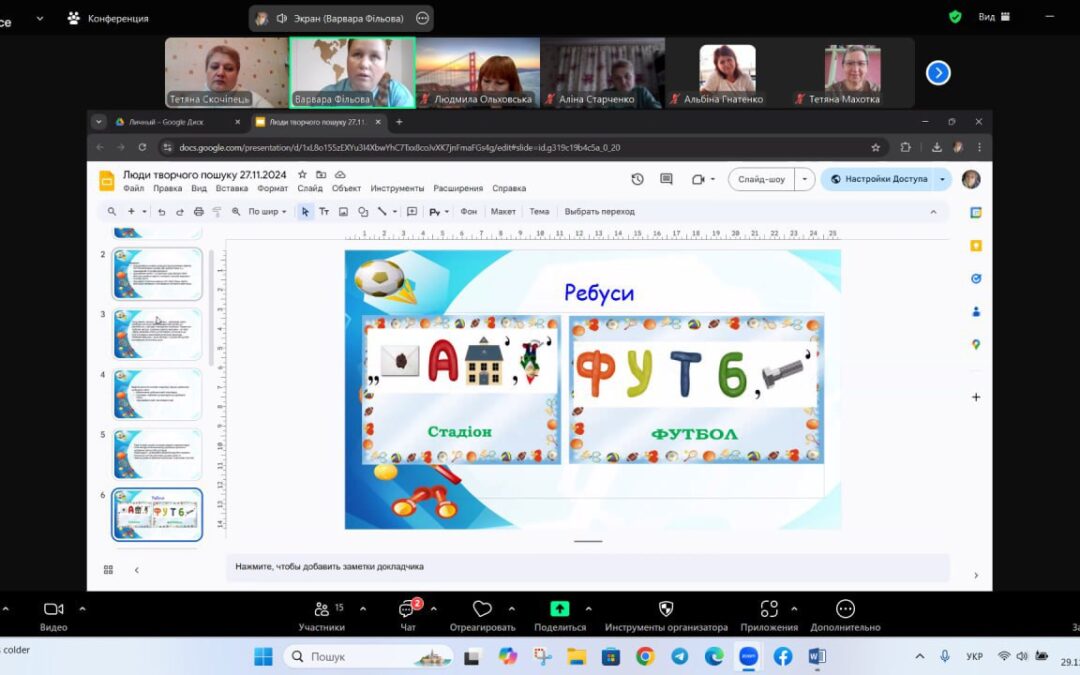Open the Участники participants list
This screenshot has width=1080, height=675.
[x=321, y=610]
